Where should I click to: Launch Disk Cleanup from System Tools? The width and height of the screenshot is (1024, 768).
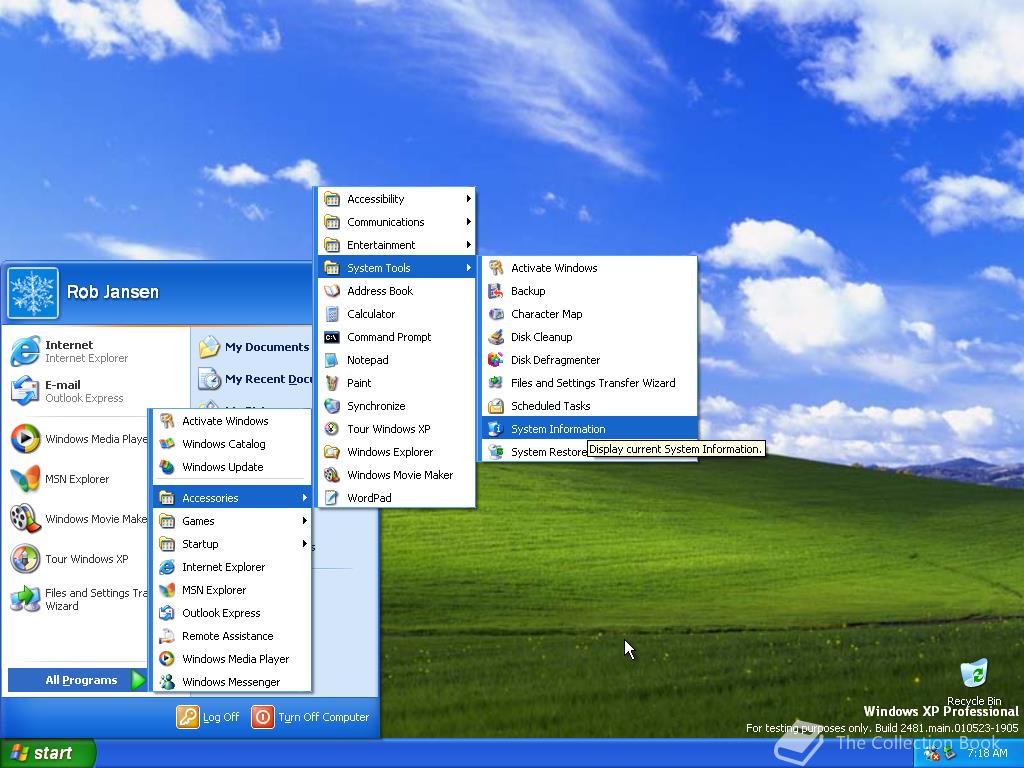(590, 337)
